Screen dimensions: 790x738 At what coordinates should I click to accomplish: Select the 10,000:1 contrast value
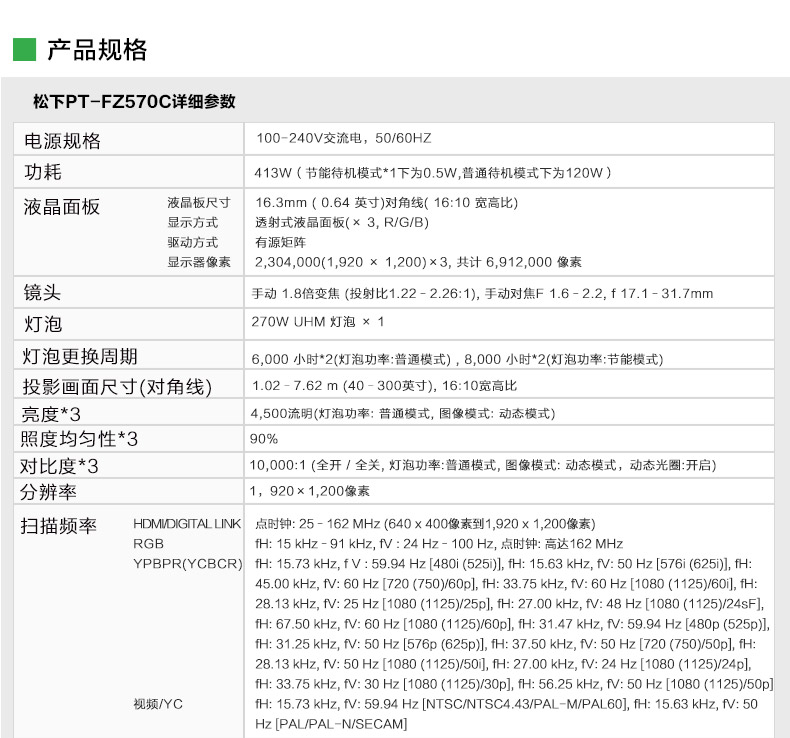point(483,465)
